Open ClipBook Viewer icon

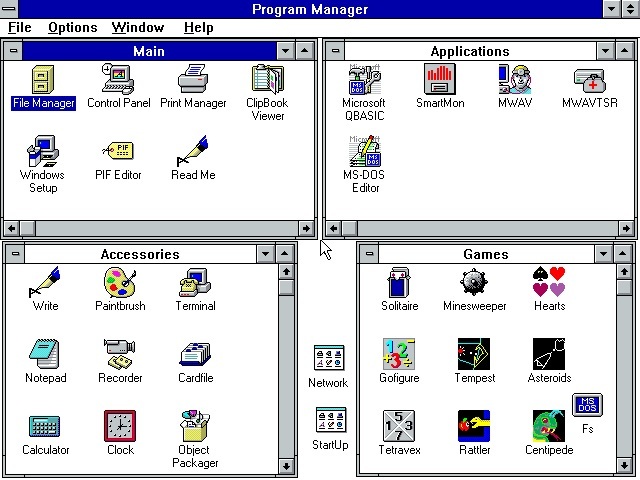[268, 79]
